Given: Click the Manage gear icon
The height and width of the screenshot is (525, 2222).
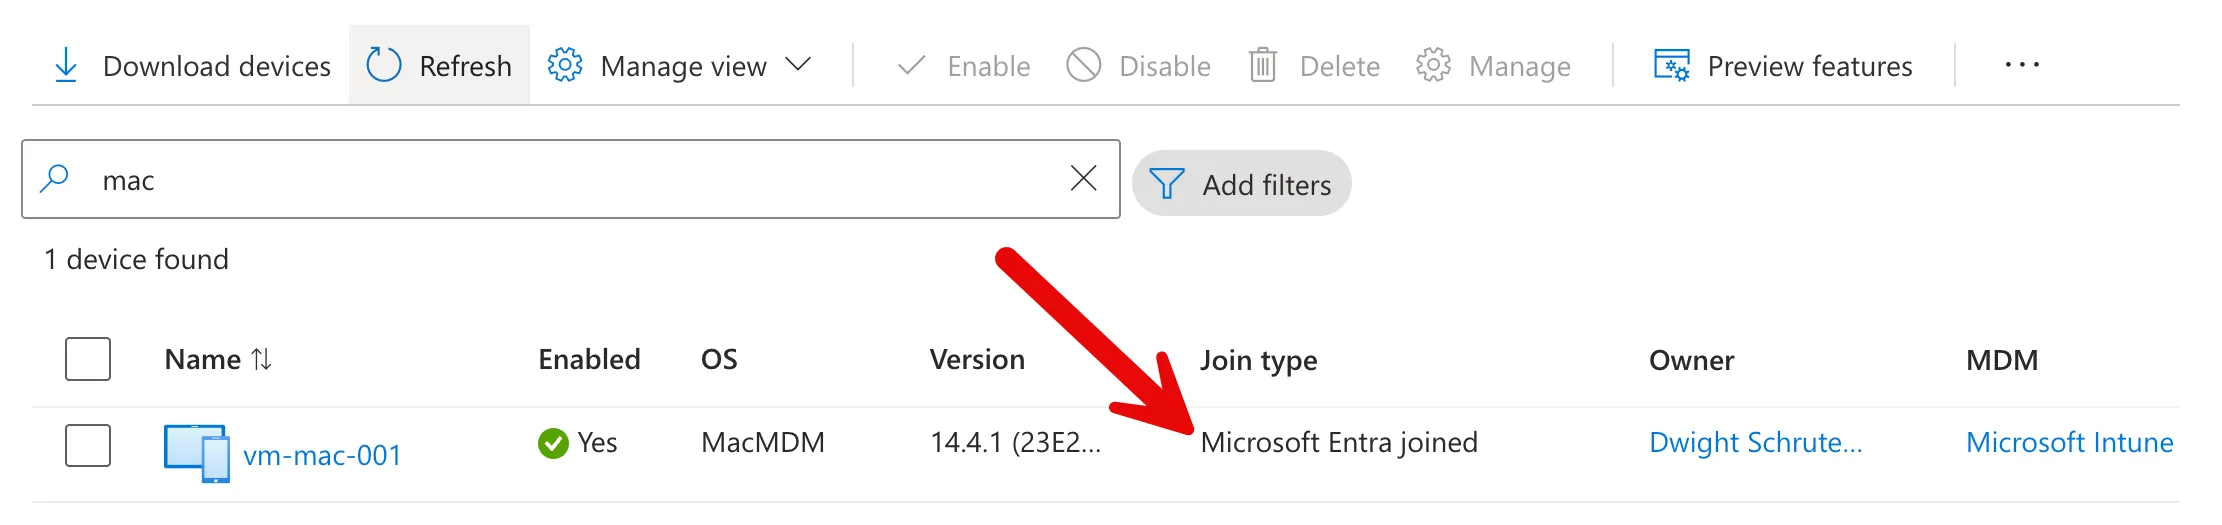Looking at the screenshot, I should pos(1433,65).
